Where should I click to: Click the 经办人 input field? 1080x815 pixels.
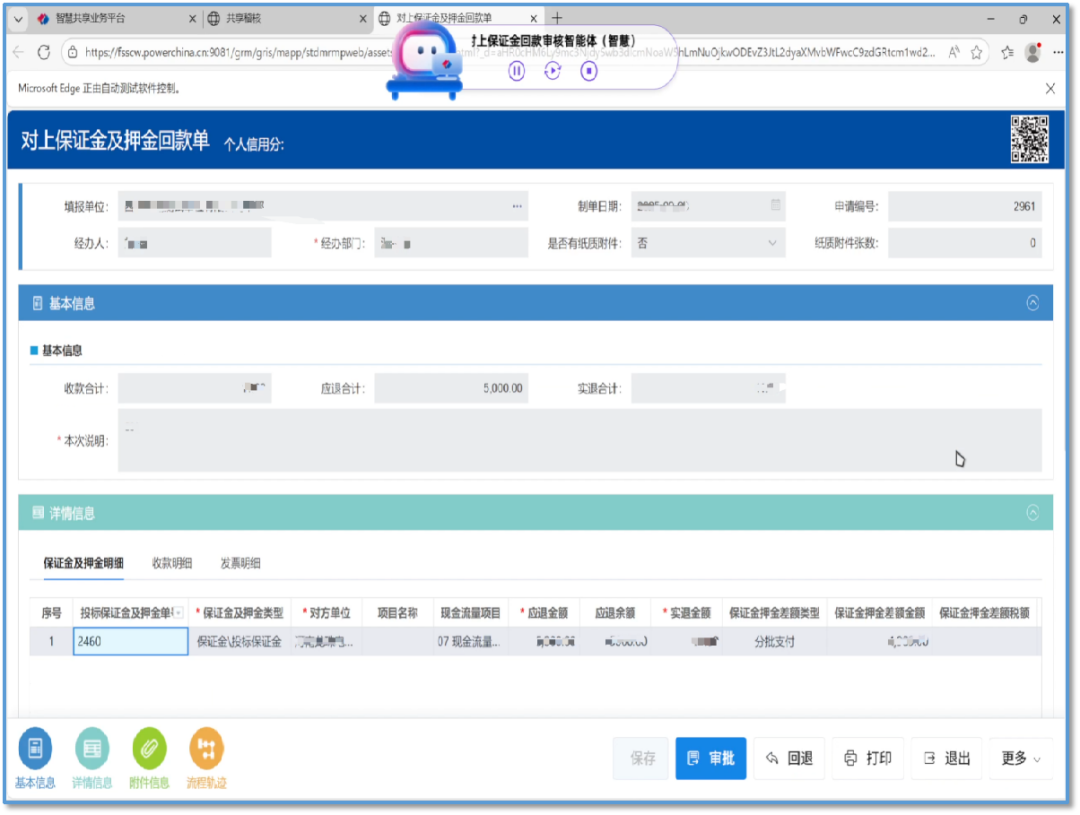pos(194,243)
